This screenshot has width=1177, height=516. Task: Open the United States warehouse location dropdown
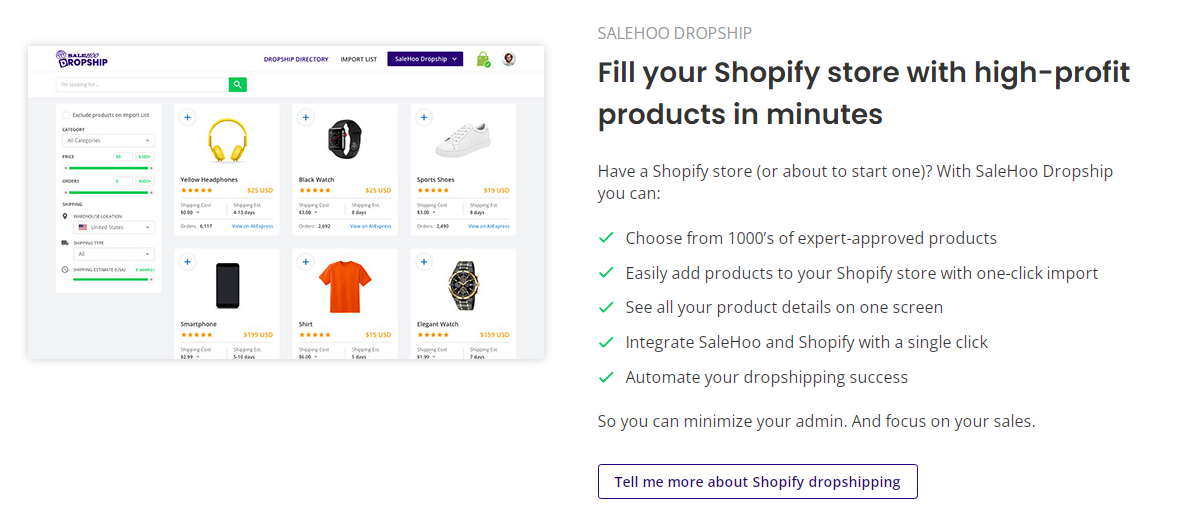[114, 227]
